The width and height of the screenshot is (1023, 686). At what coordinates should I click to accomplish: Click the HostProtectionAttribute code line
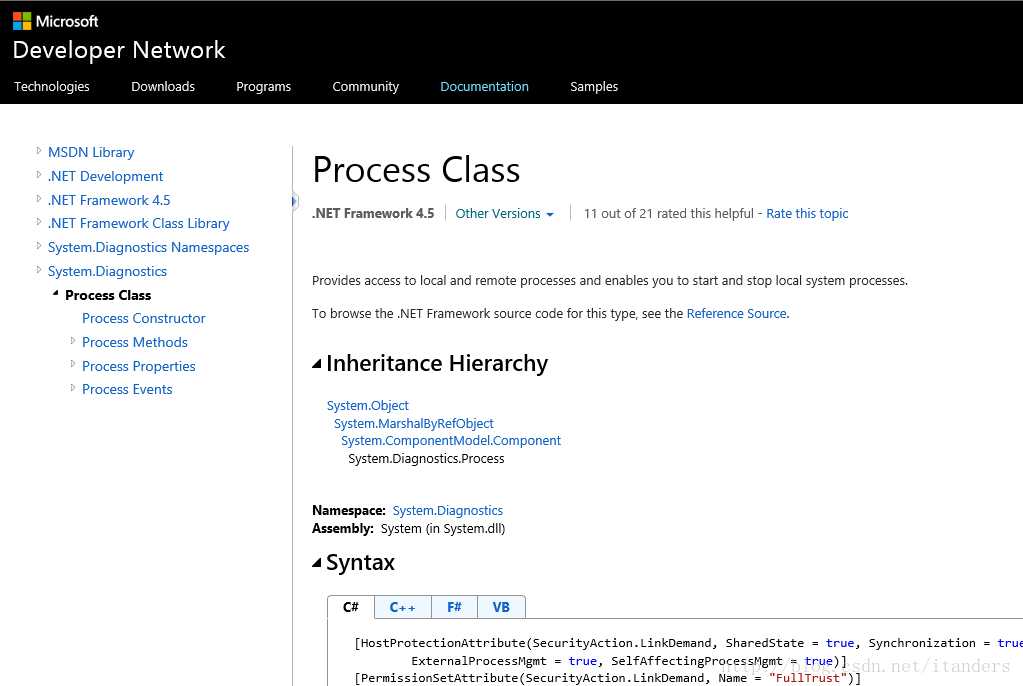[688, 643]
